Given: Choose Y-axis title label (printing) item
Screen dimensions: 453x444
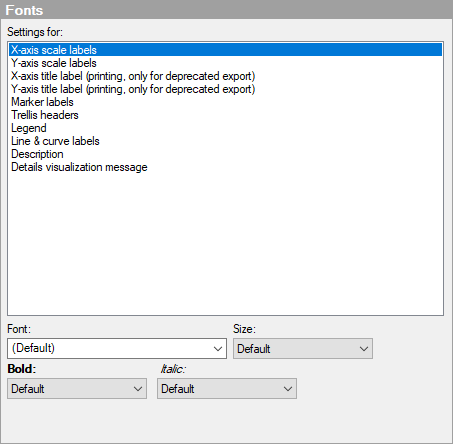Looking at the screenshot, I should (x=226, y=89).
